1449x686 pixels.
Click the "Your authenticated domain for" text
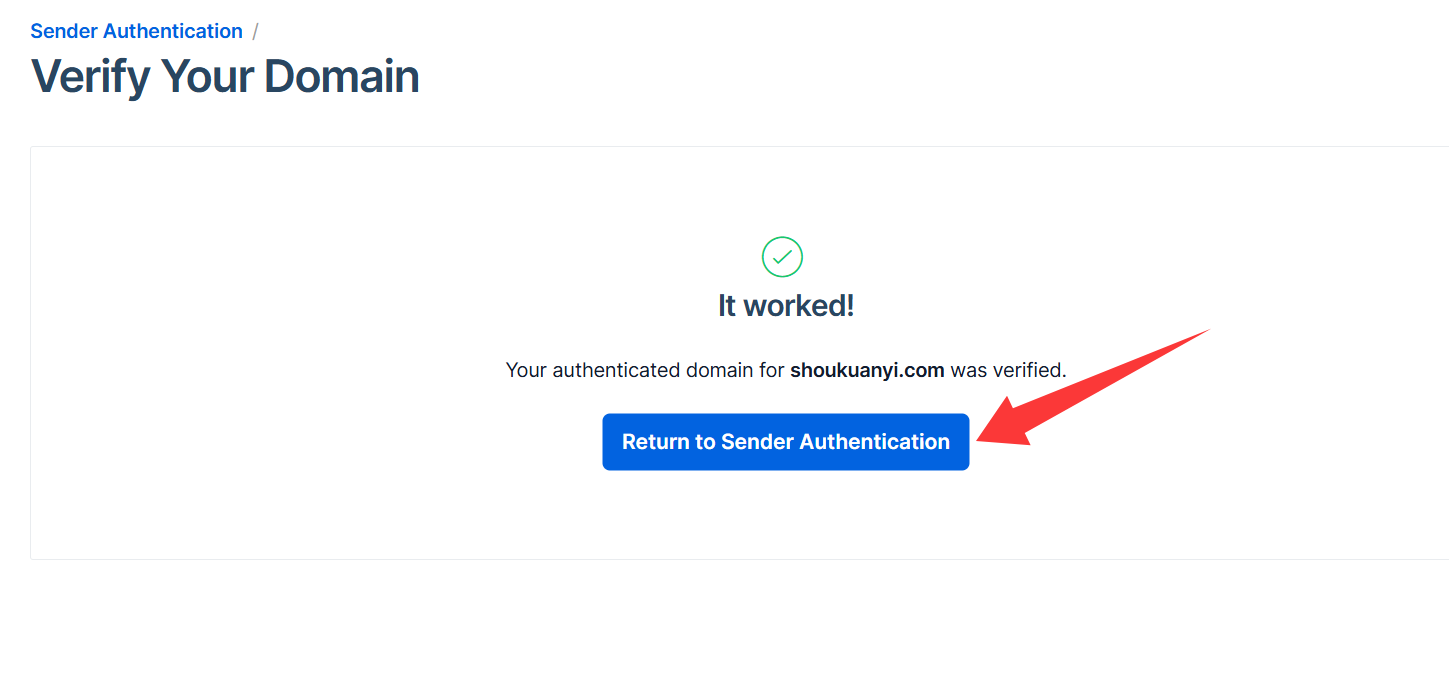pos(645,370)
